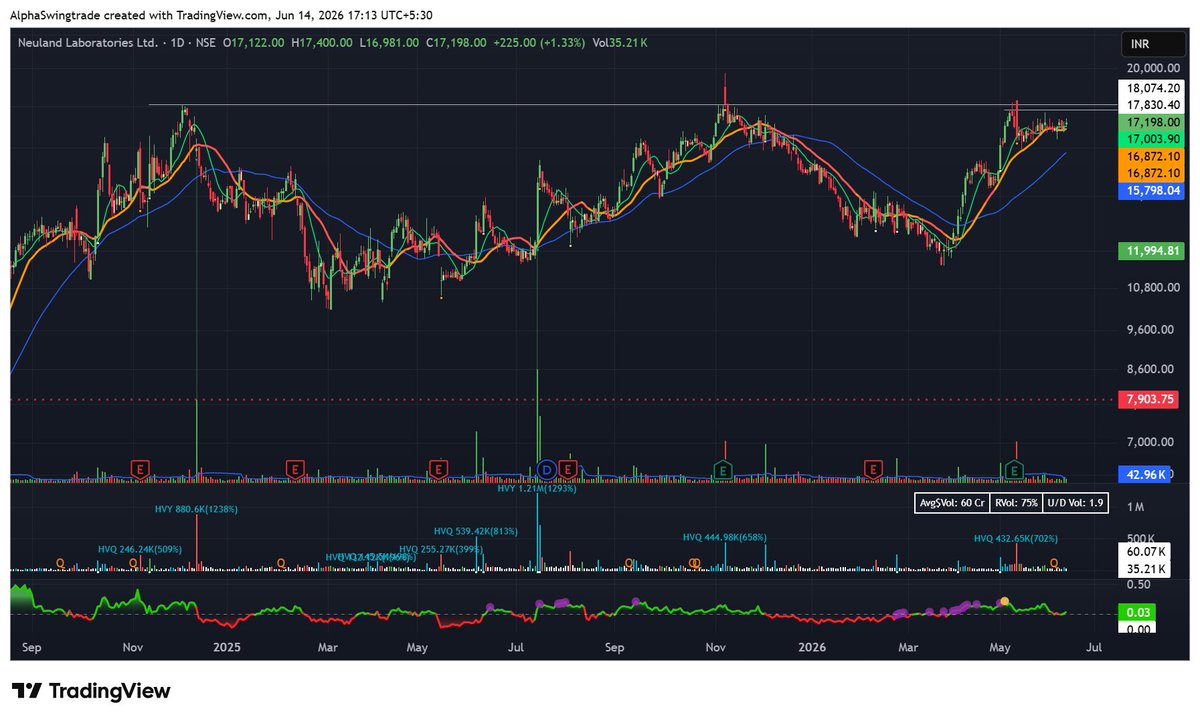Click the +225.00 (+1.33%) change value
The width and height of the screenshot is (1200, 721).
point(540,43)
